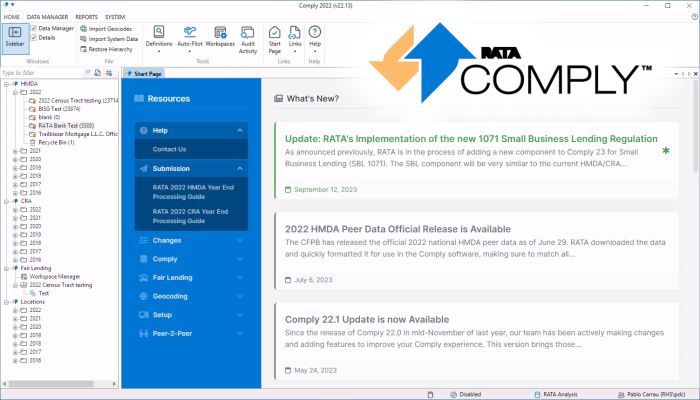700x400 pixels.
Task: Click the July 6, 2023 date
Action: [x=313, y=280]
